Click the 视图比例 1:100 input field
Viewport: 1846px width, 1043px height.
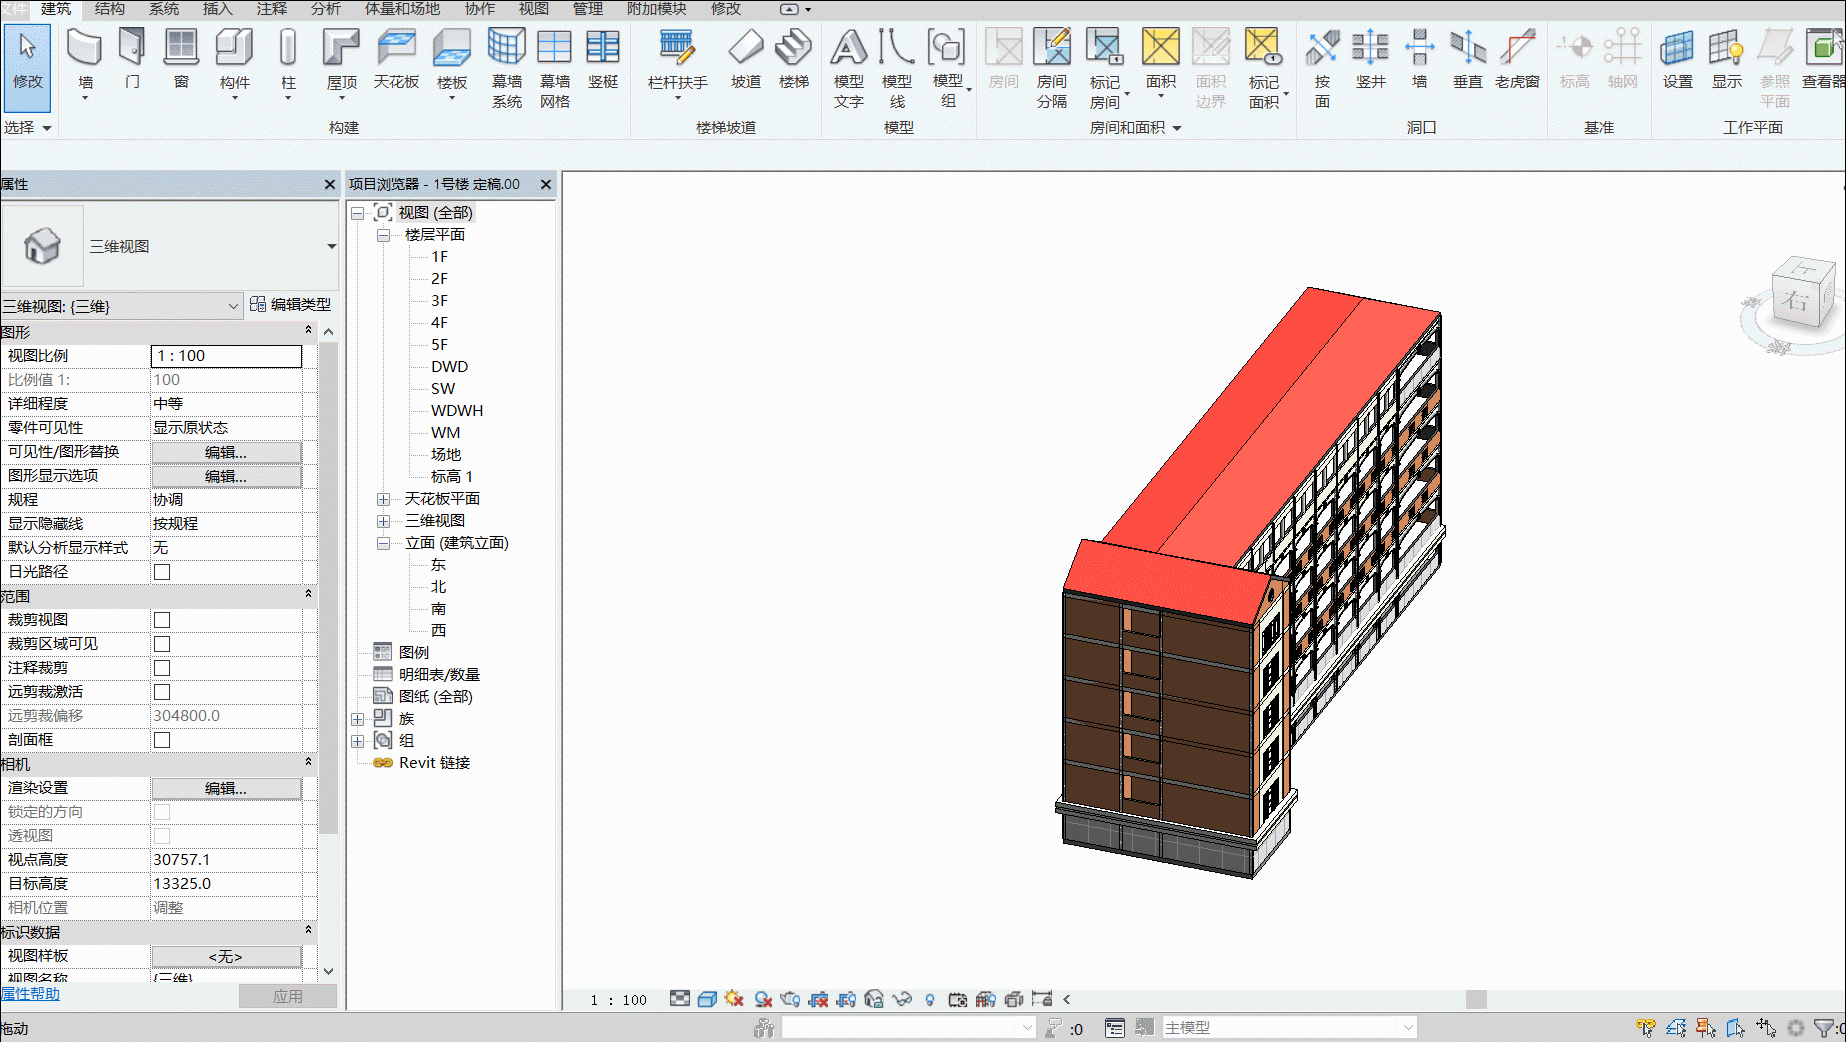pyautogui.click(x=226, y=356)
